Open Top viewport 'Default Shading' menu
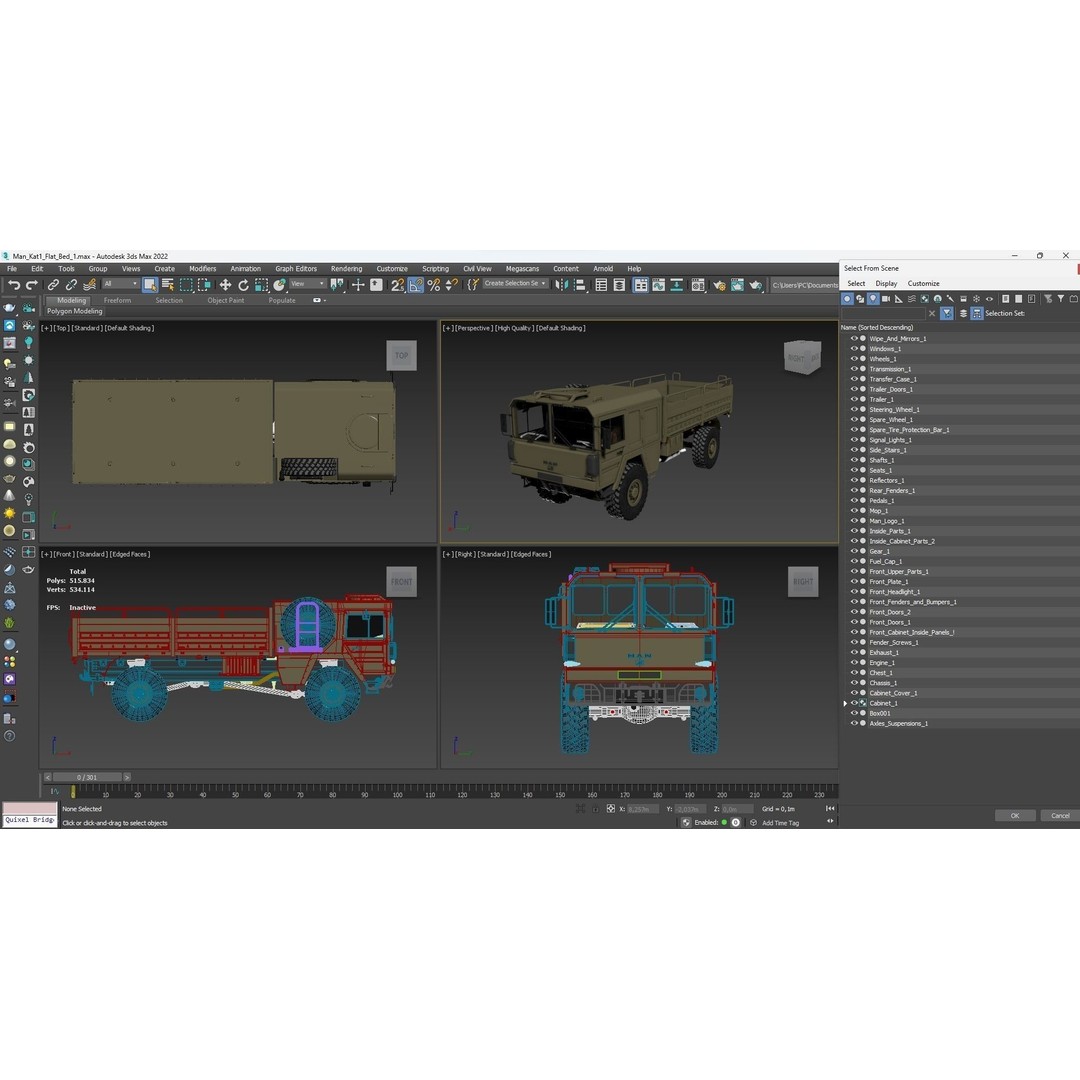 [x=129, y=328]
